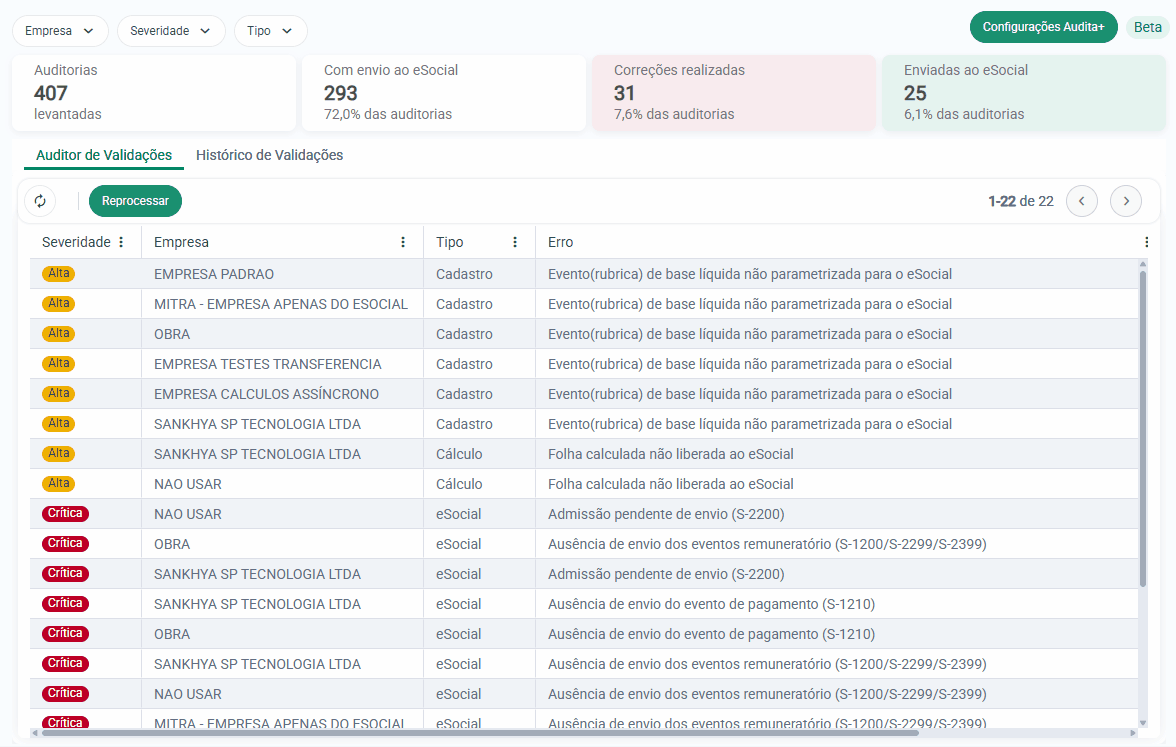Sort by the Empresa column header

(x=182, y=242)
